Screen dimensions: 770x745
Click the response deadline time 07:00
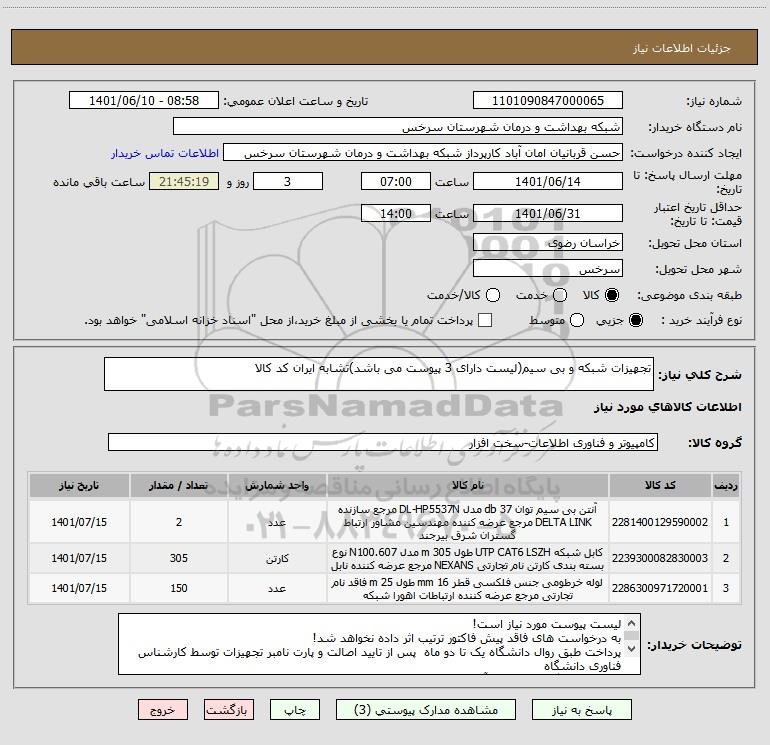(x=396, y=181)
